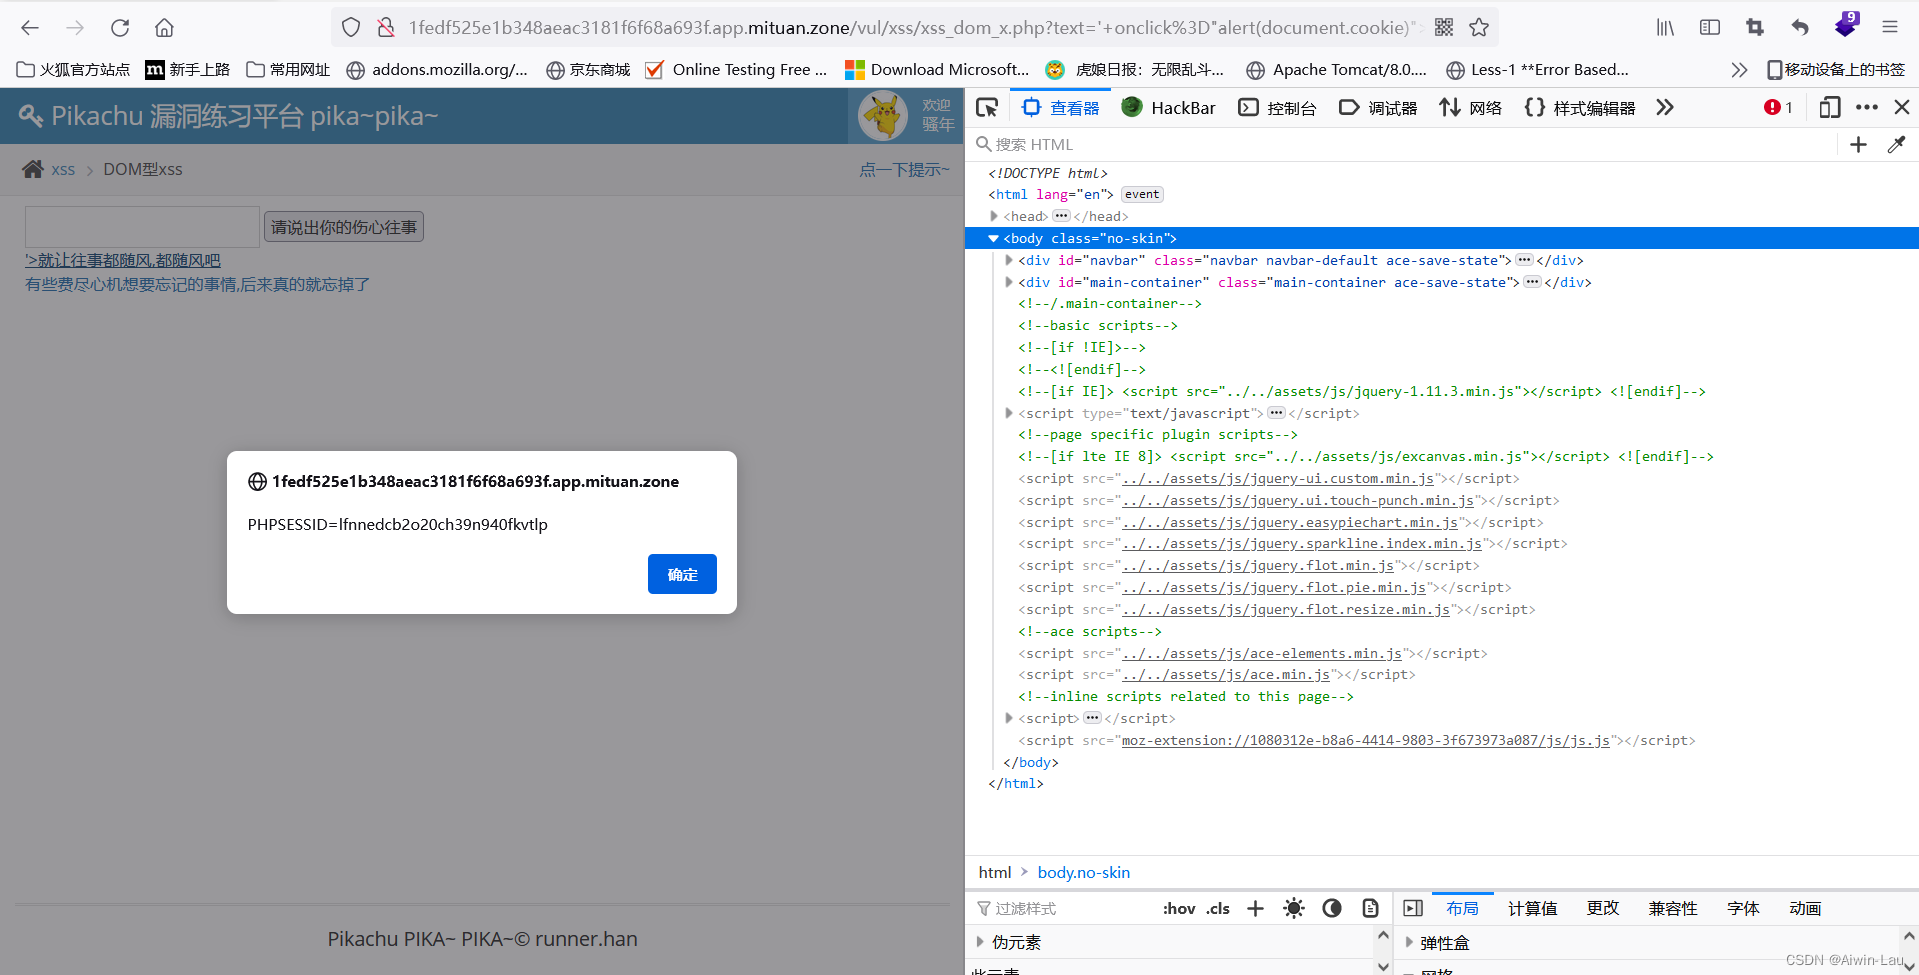Toggle responsive design mode icon
This screenshot has width=1919, height=975.
click(1830, 108)
